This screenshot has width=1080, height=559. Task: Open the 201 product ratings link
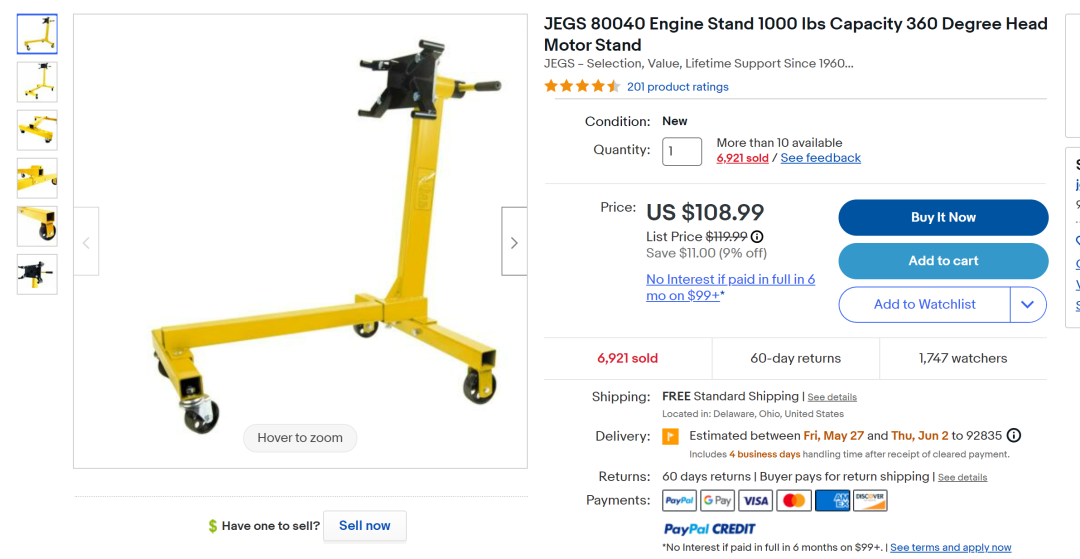tap(677, 87)
